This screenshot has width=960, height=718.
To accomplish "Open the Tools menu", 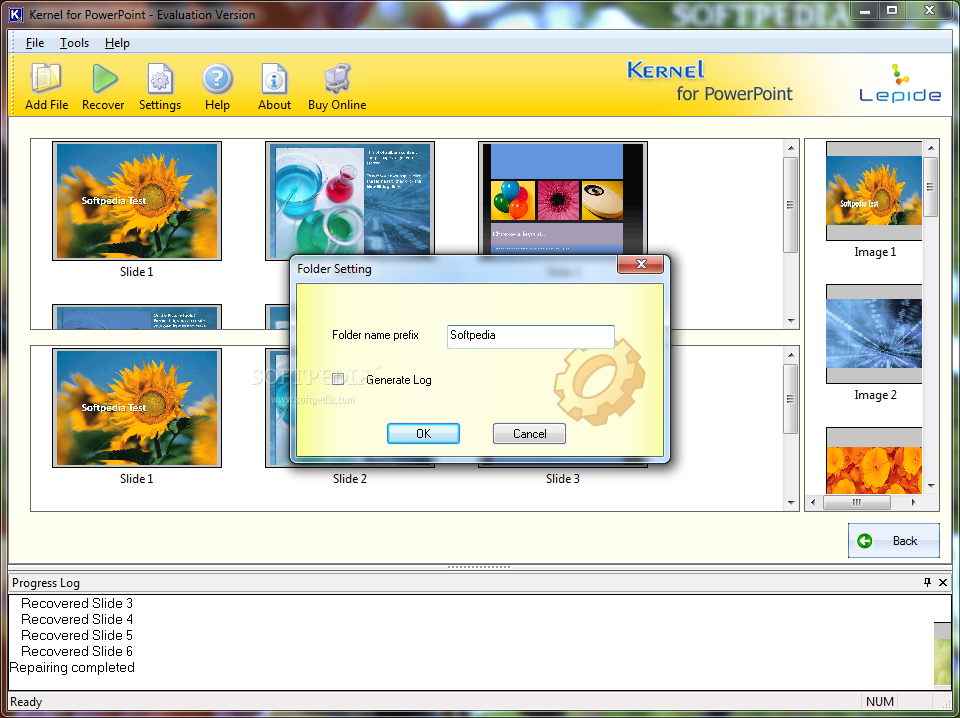I will point(74,43).
